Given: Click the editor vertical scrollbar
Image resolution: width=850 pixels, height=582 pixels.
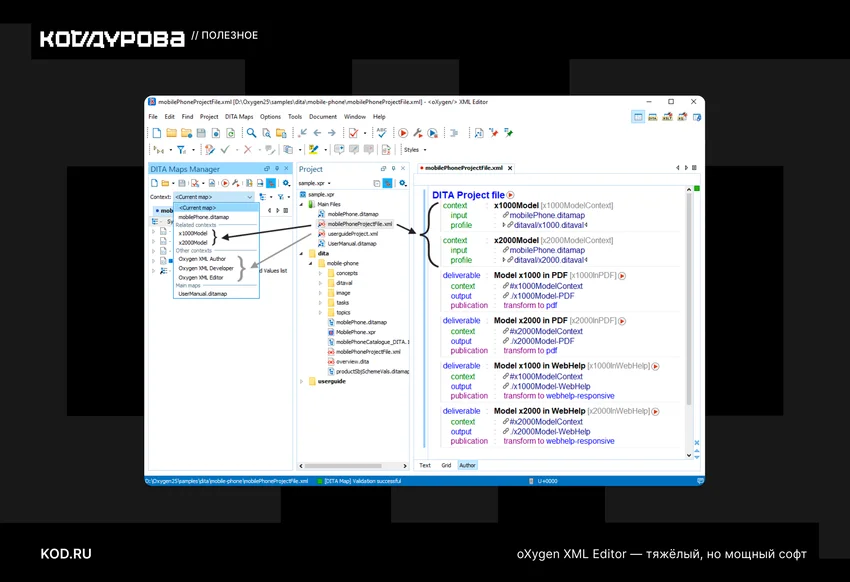Looking at the screenshot, I should (689, 299).
